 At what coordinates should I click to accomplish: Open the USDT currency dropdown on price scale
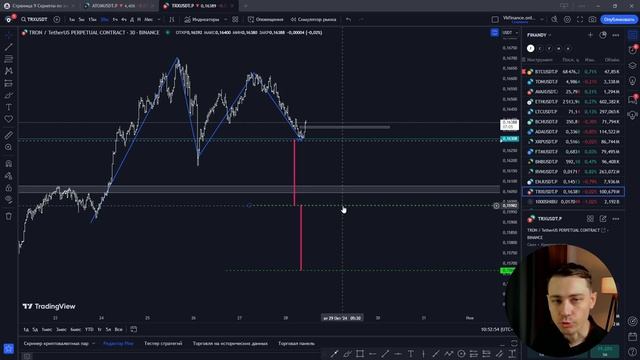(x=510, y=33)
